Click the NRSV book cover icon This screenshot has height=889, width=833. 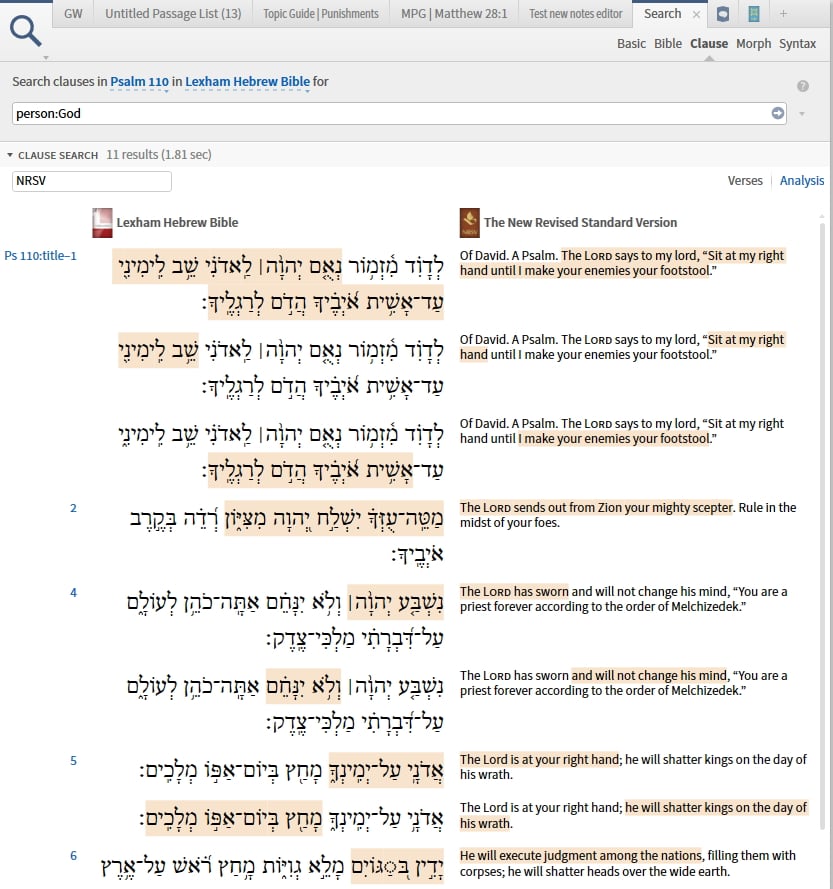click(x=470, y=223)
